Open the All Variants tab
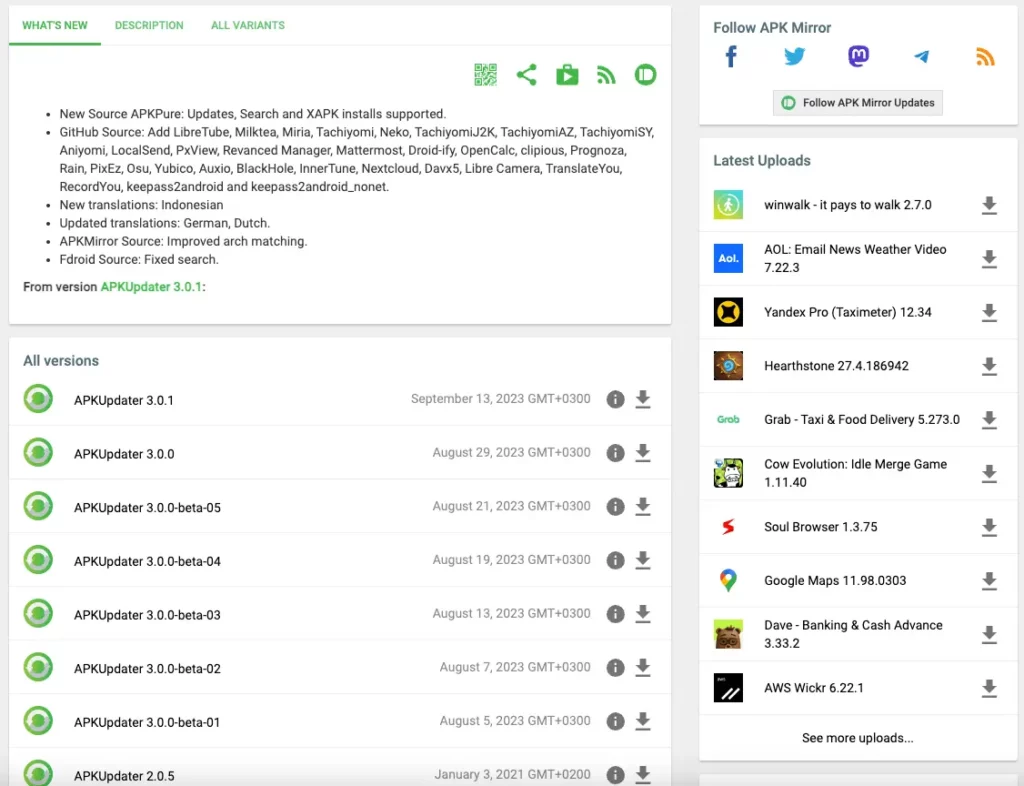This screenshot has height=786, width=1024. click(x=248, y=25)
